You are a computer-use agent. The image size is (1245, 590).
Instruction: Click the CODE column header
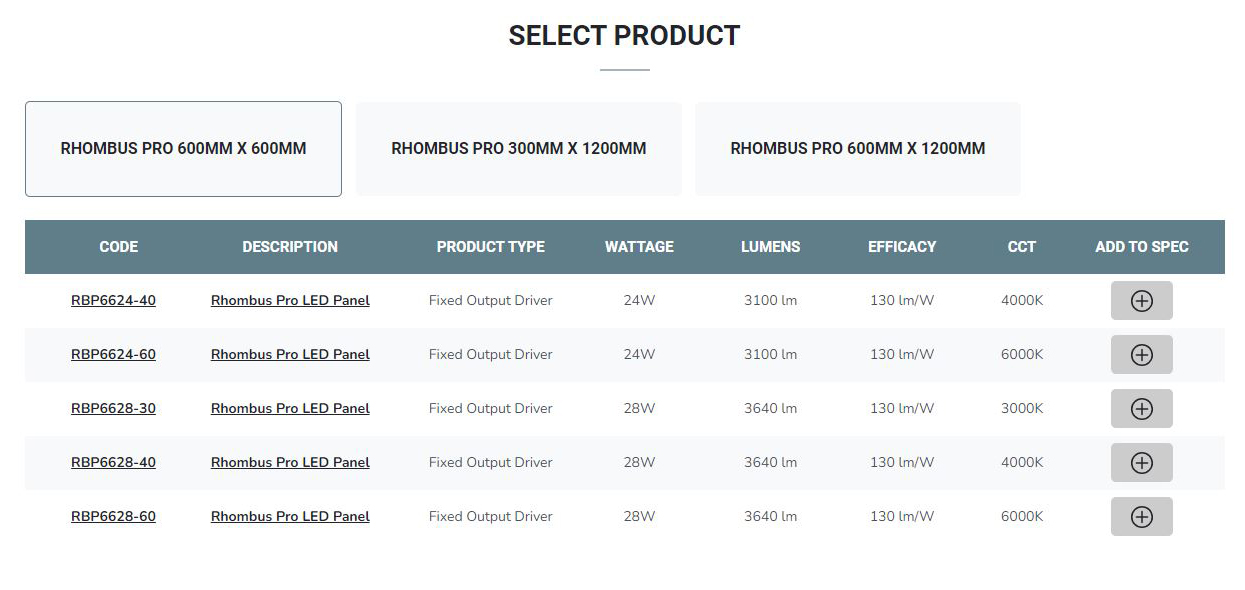click(119, 247)
